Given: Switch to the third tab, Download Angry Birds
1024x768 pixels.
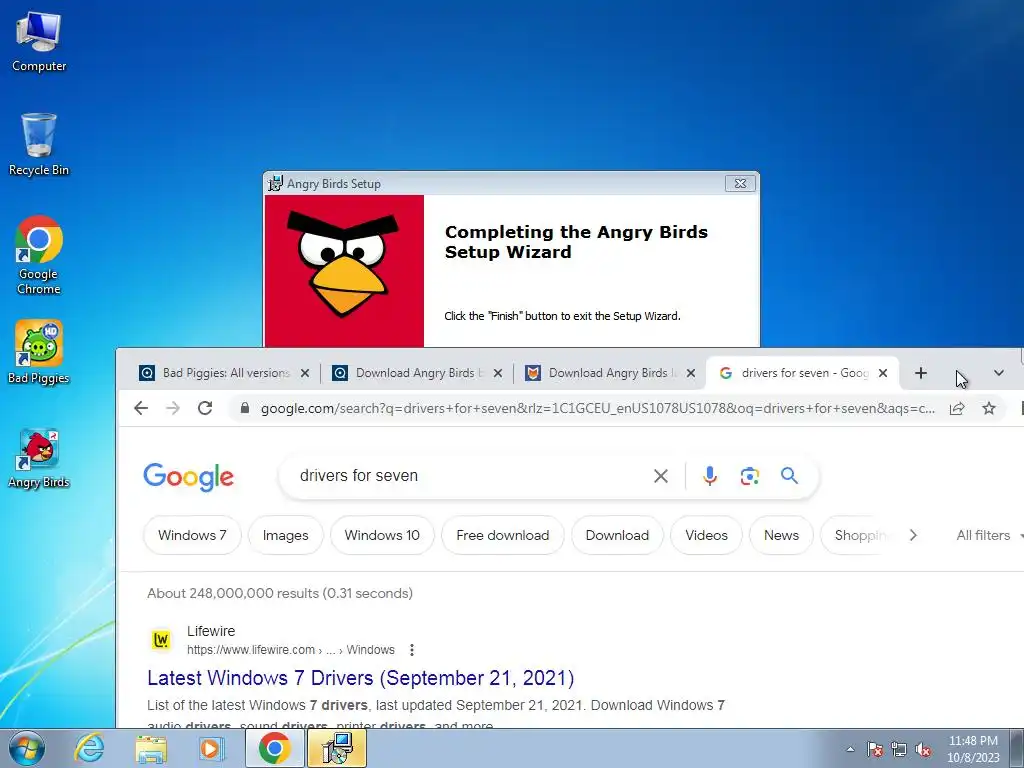Looking at the screenshot, I should [x=609, y=373].
